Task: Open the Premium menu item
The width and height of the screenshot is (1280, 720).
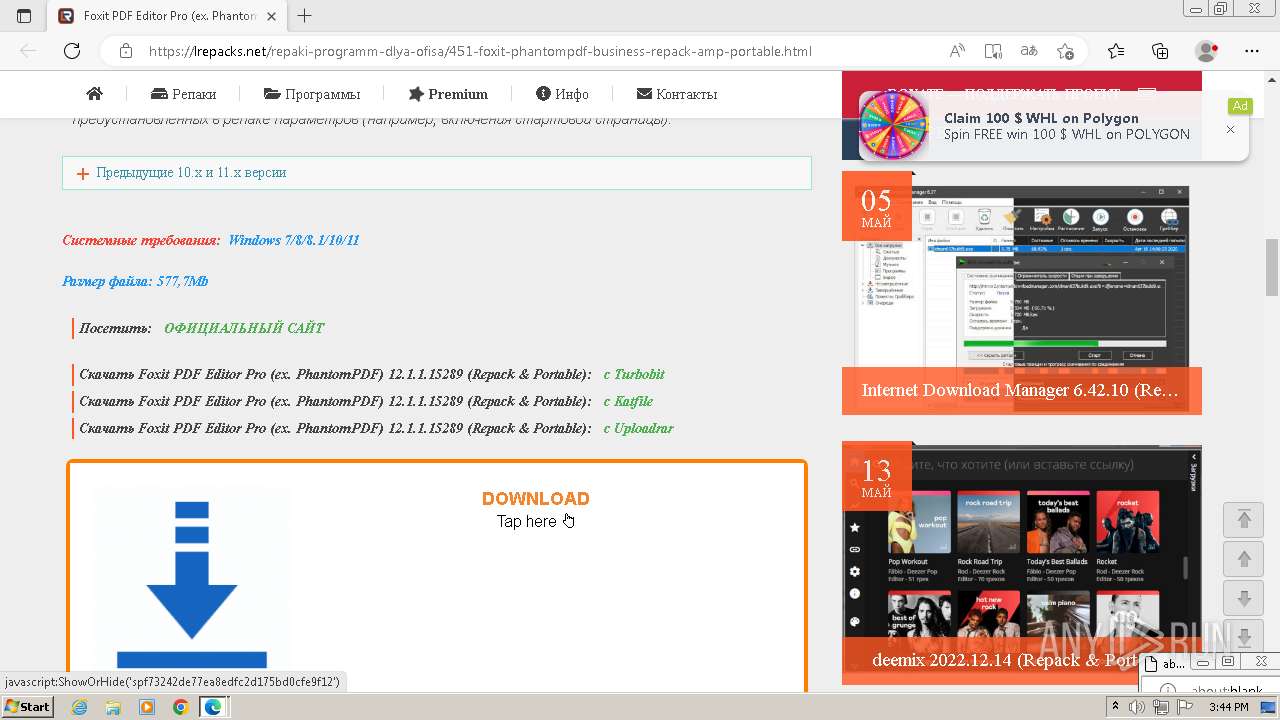Action: pos(448,94)
